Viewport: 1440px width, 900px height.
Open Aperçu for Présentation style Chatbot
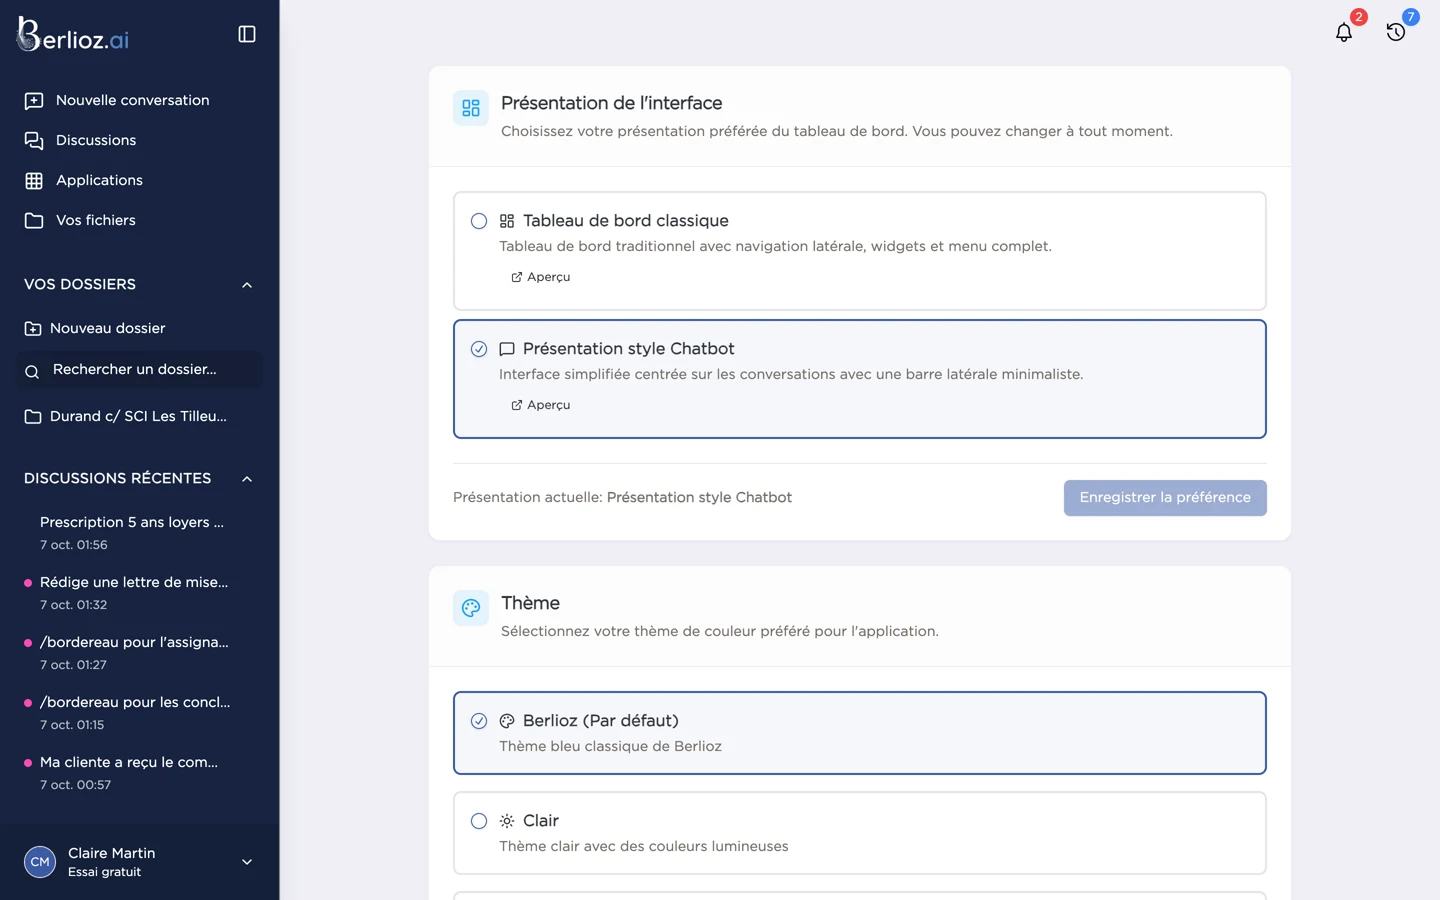pyautogui.click(x=541, y=405)
